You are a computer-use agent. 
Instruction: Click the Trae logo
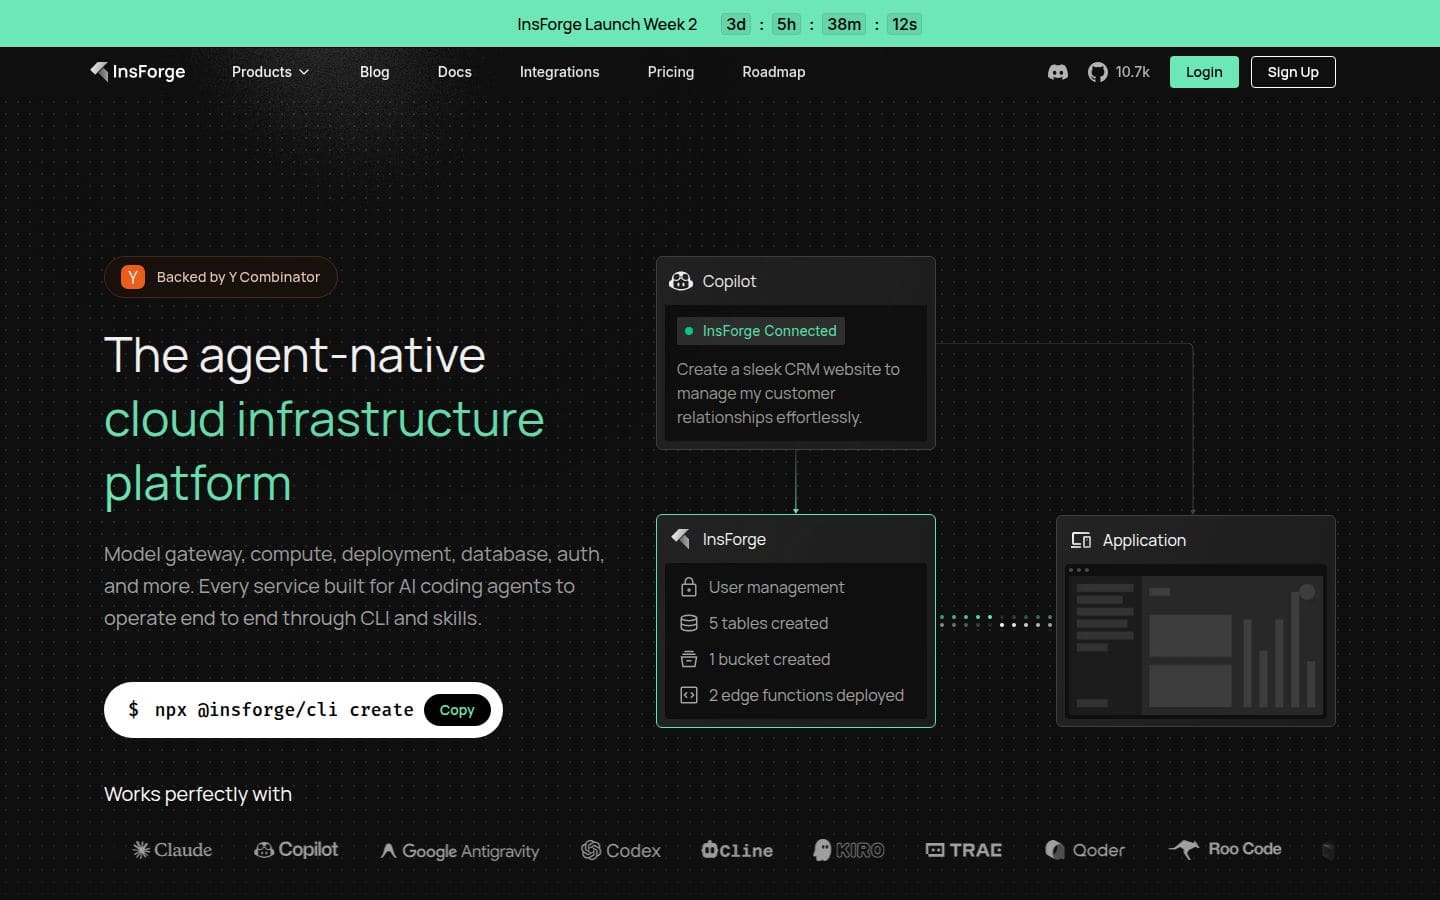click(x=964, y=850)
